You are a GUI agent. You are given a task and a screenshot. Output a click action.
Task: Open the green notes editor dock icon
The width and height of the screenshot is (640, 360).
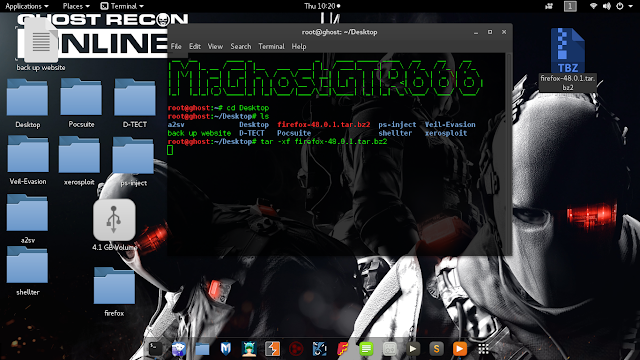(366, 349)
